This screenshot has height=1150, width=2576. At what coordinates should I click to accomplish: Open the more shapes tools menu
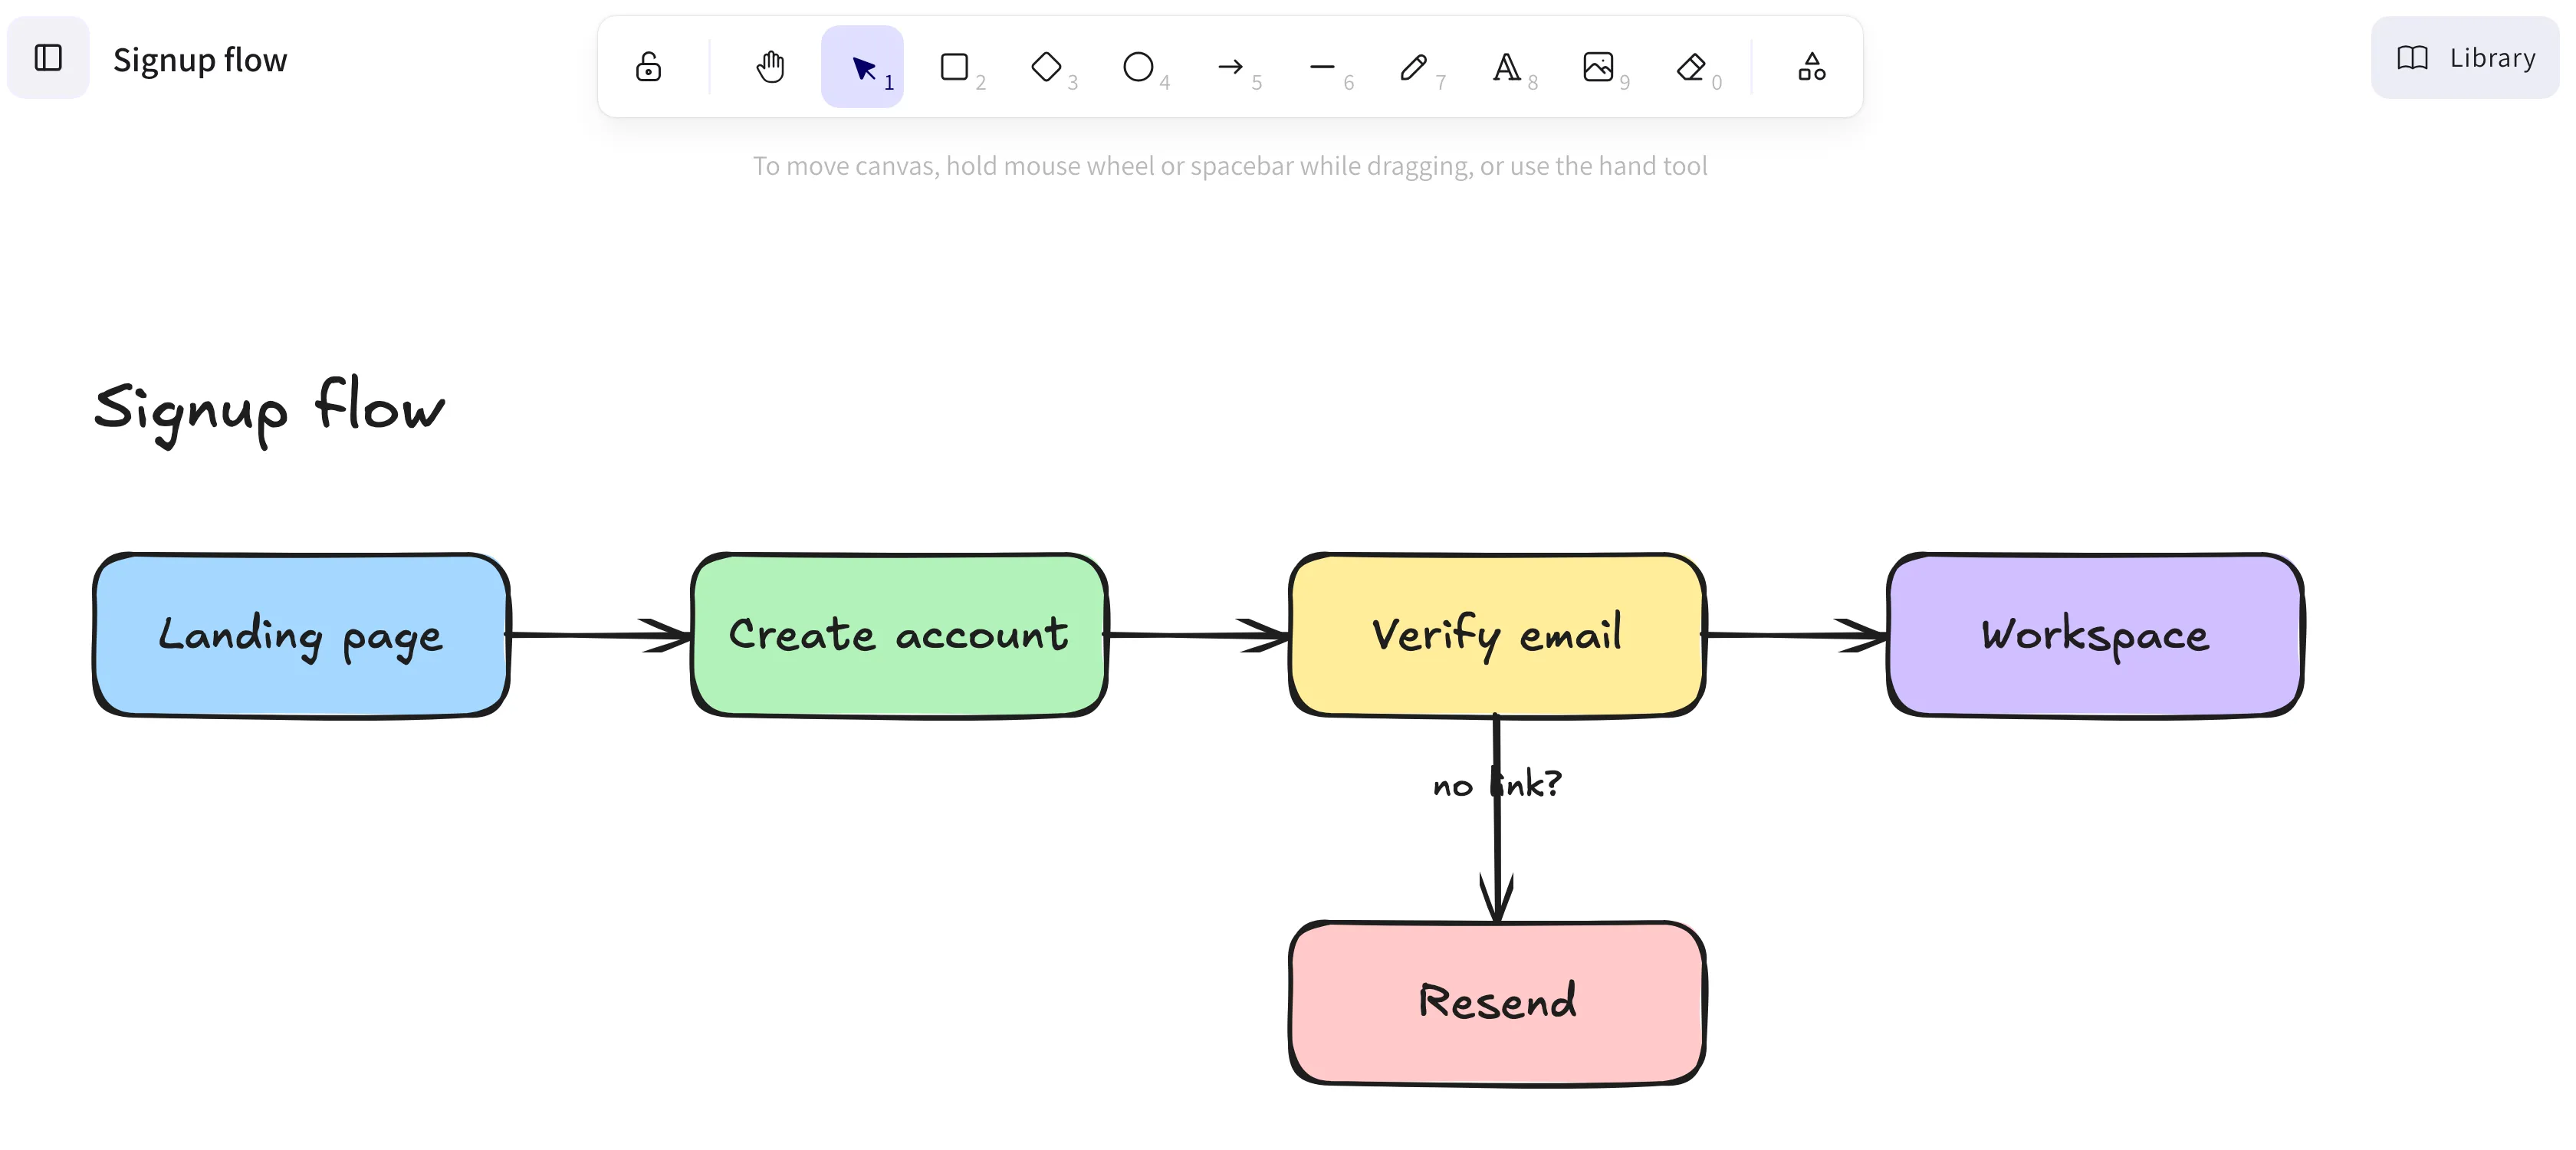1812,67
